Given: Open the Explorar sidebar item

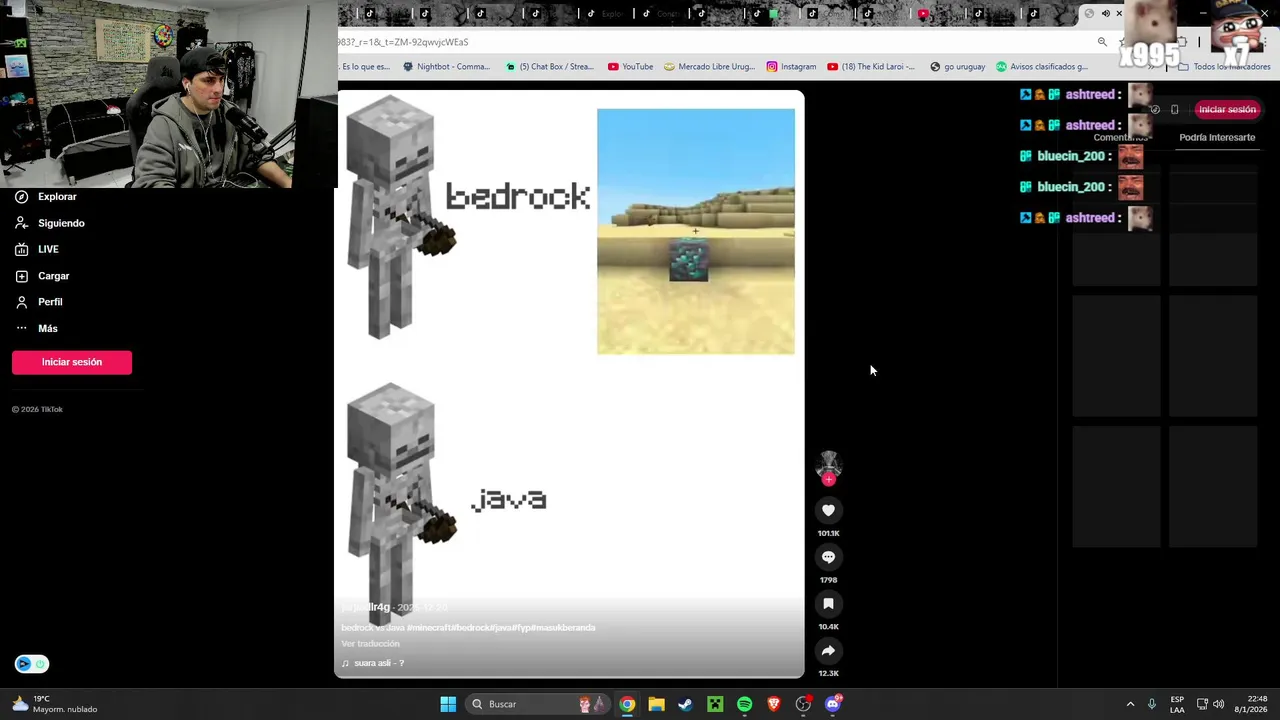Looking at the screenshot, I should (46, 197).
